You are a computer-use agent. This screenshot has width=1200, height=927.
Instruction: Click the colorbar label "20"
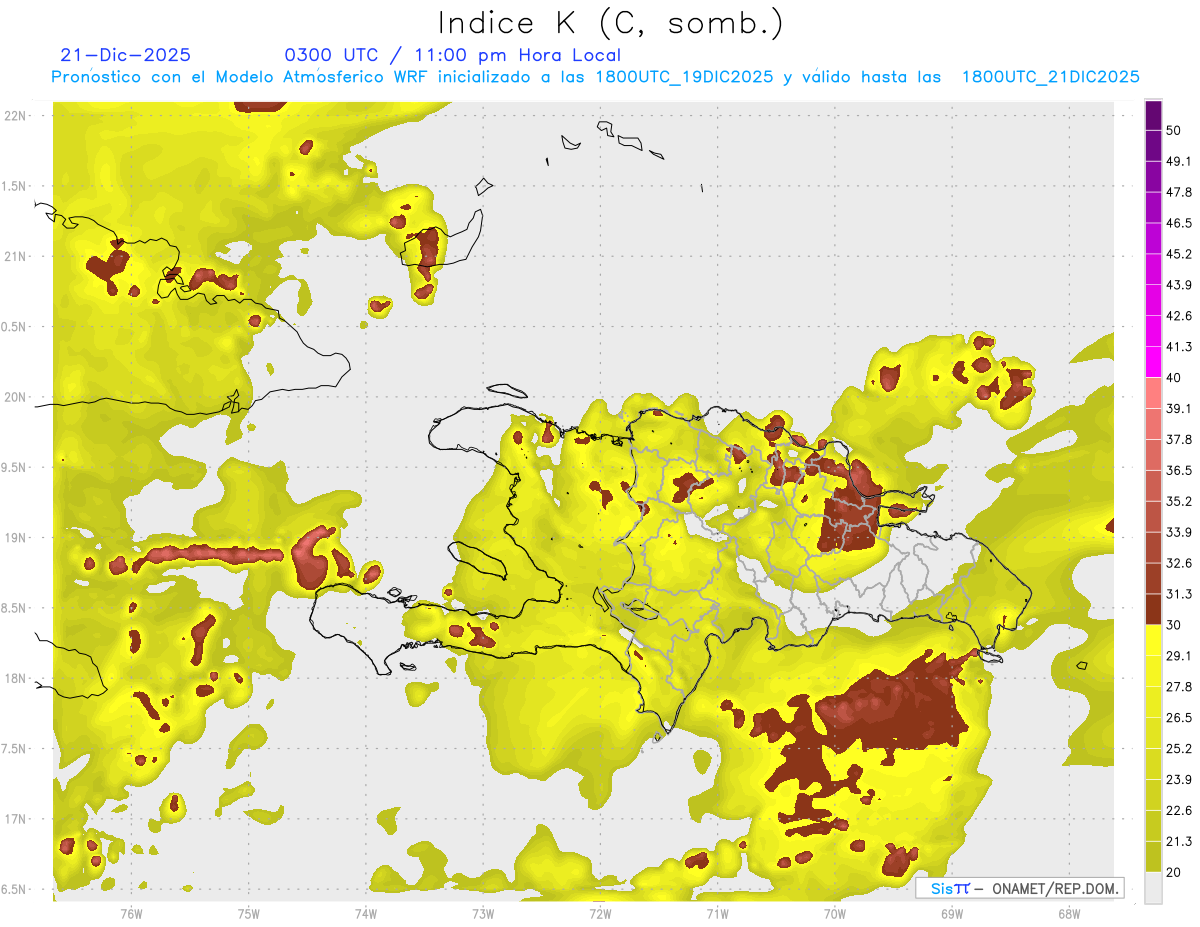1174,872
